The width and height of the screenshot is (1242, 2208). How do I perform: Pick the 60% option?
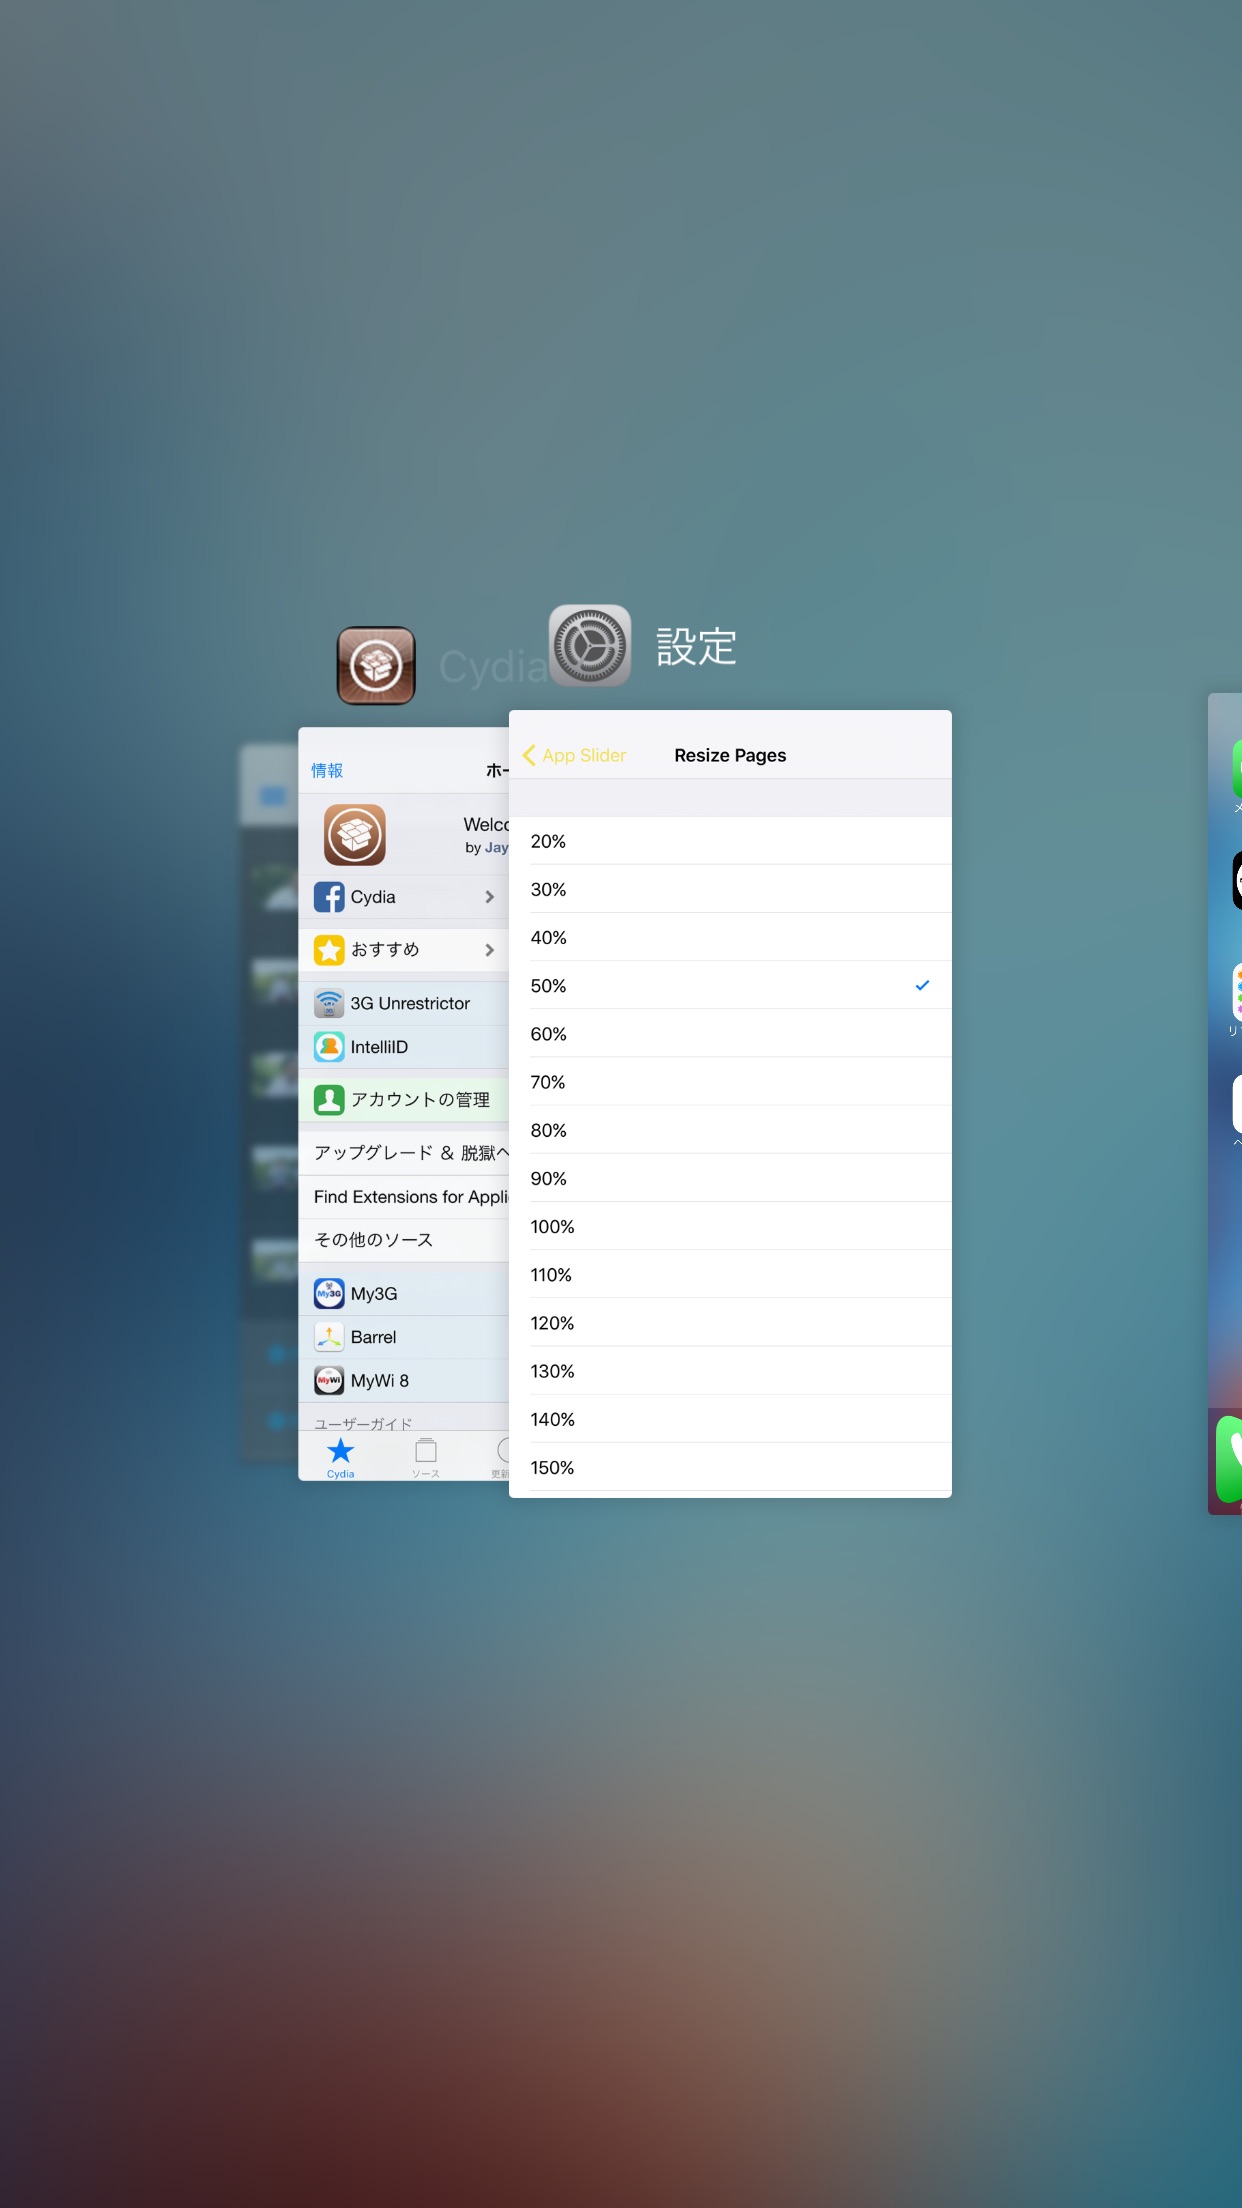click(x=730, y=1034)
